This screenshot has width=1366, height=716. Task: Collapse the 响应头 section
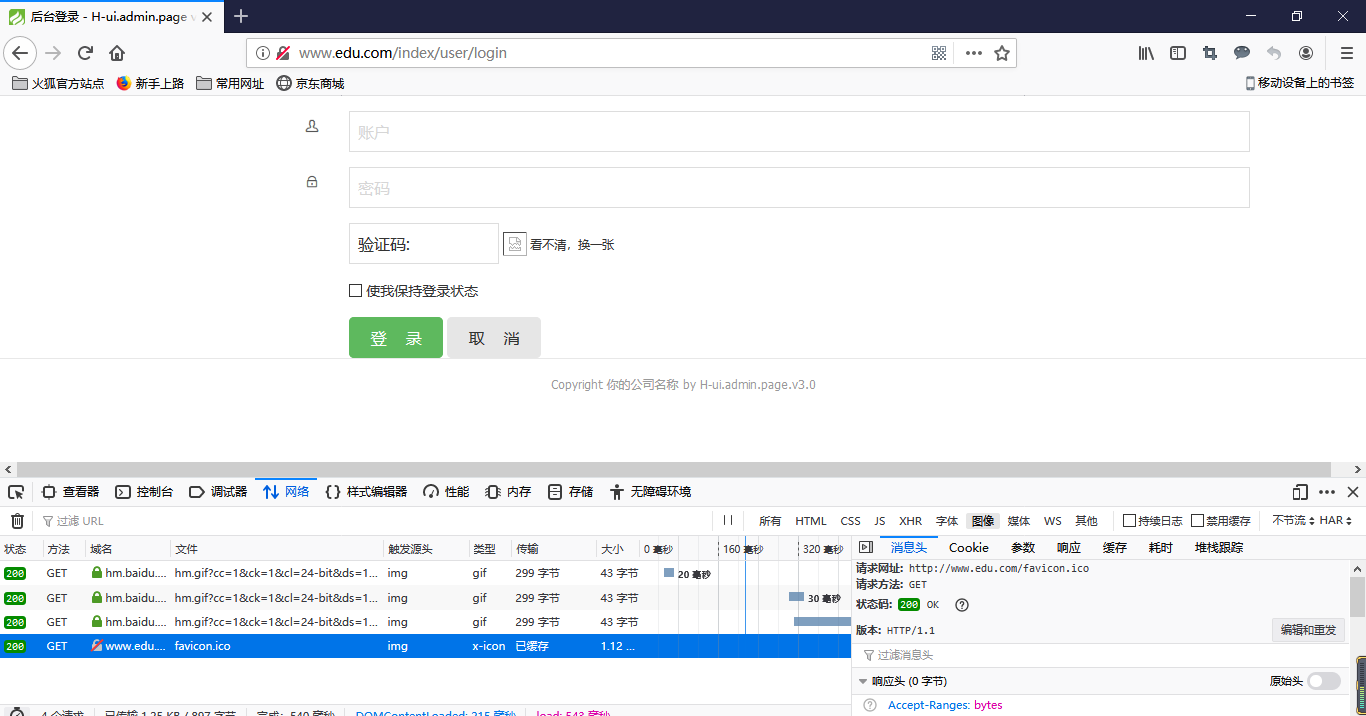864,680
